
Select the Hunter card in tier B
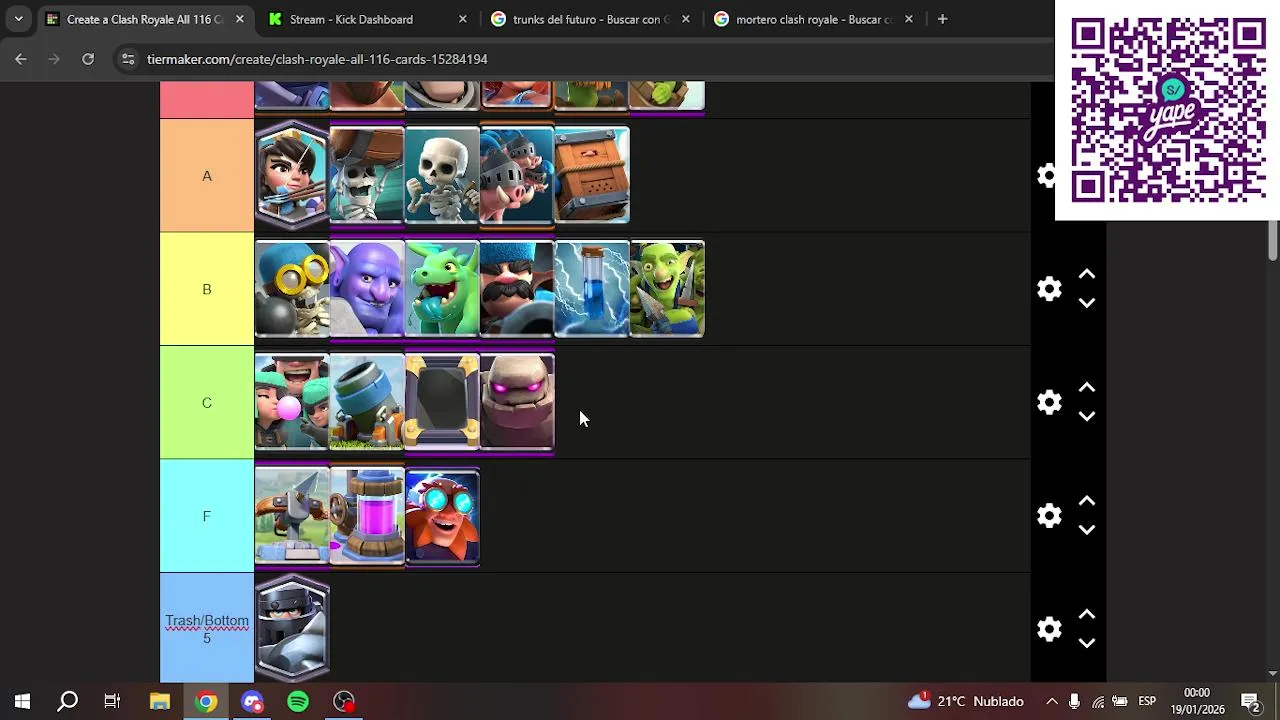click(517, 289)
